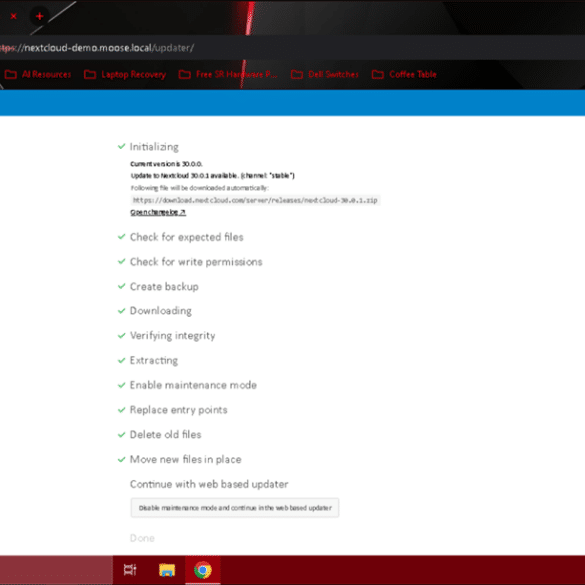Click the Delete old files checkmark

tap(121, 435)
